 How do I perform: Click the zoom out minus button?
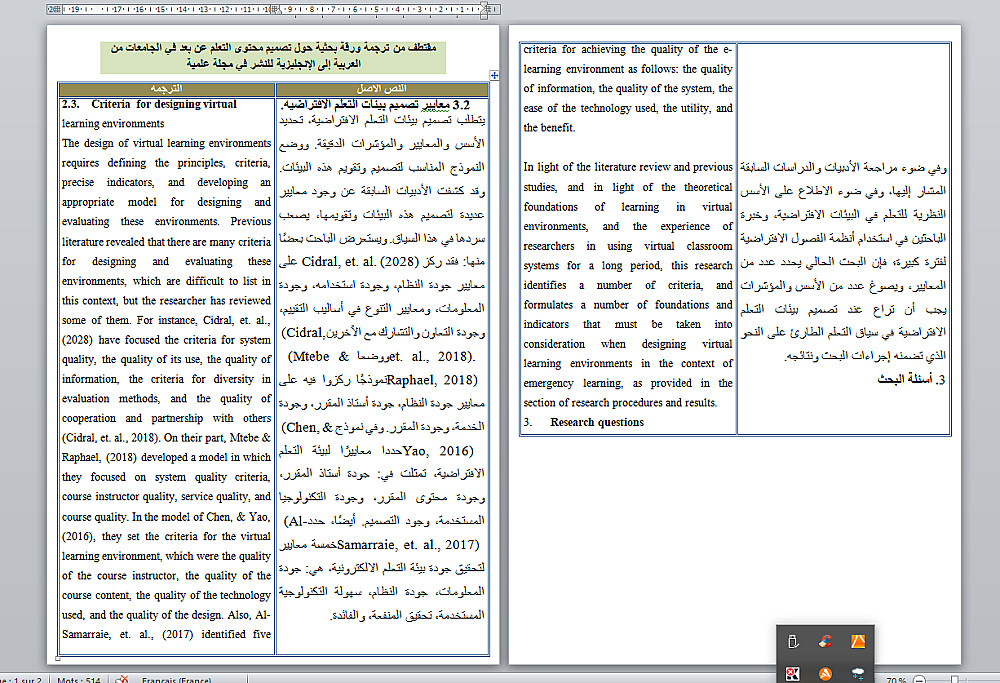919,680
